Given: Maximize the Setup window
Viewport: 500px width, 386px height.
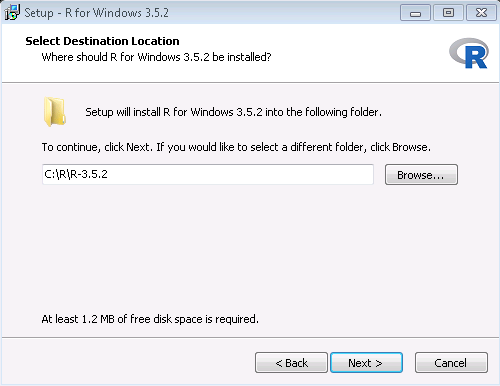Looking at the screenshot, I should pos(448,13).
